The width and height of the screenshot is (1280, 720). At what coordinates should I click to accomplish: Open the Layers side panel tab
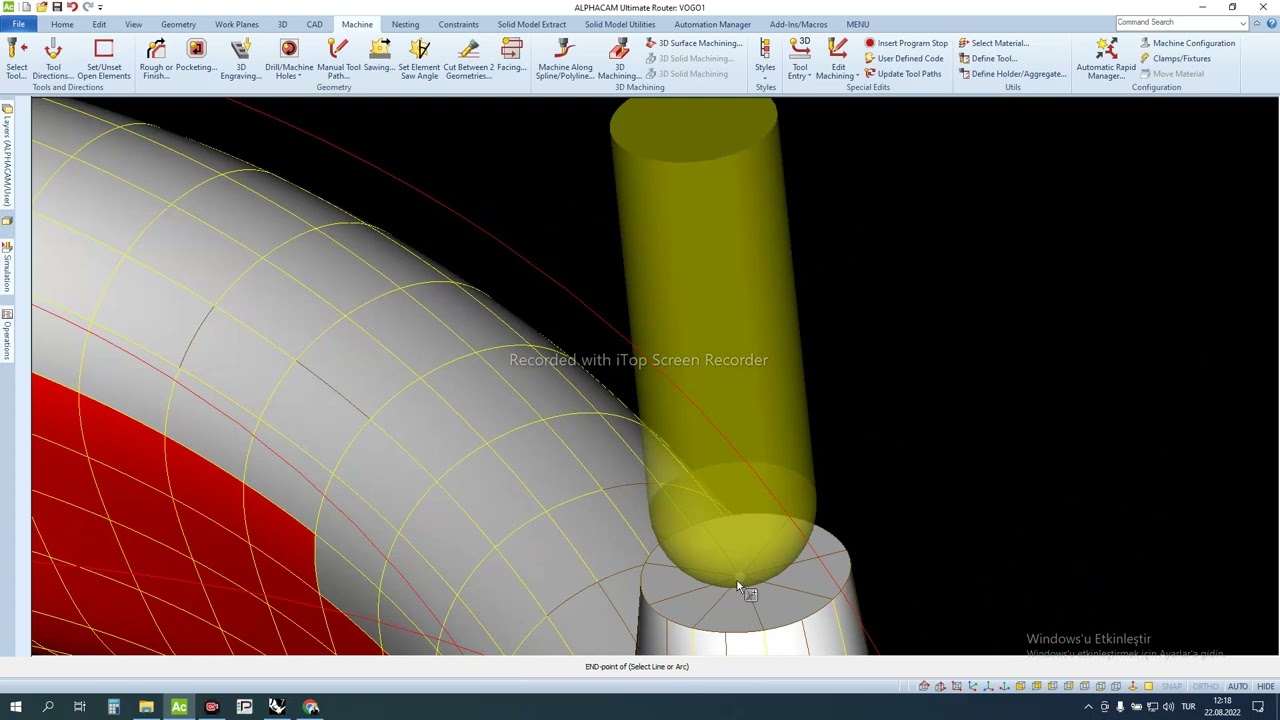[x=7, y=157]
